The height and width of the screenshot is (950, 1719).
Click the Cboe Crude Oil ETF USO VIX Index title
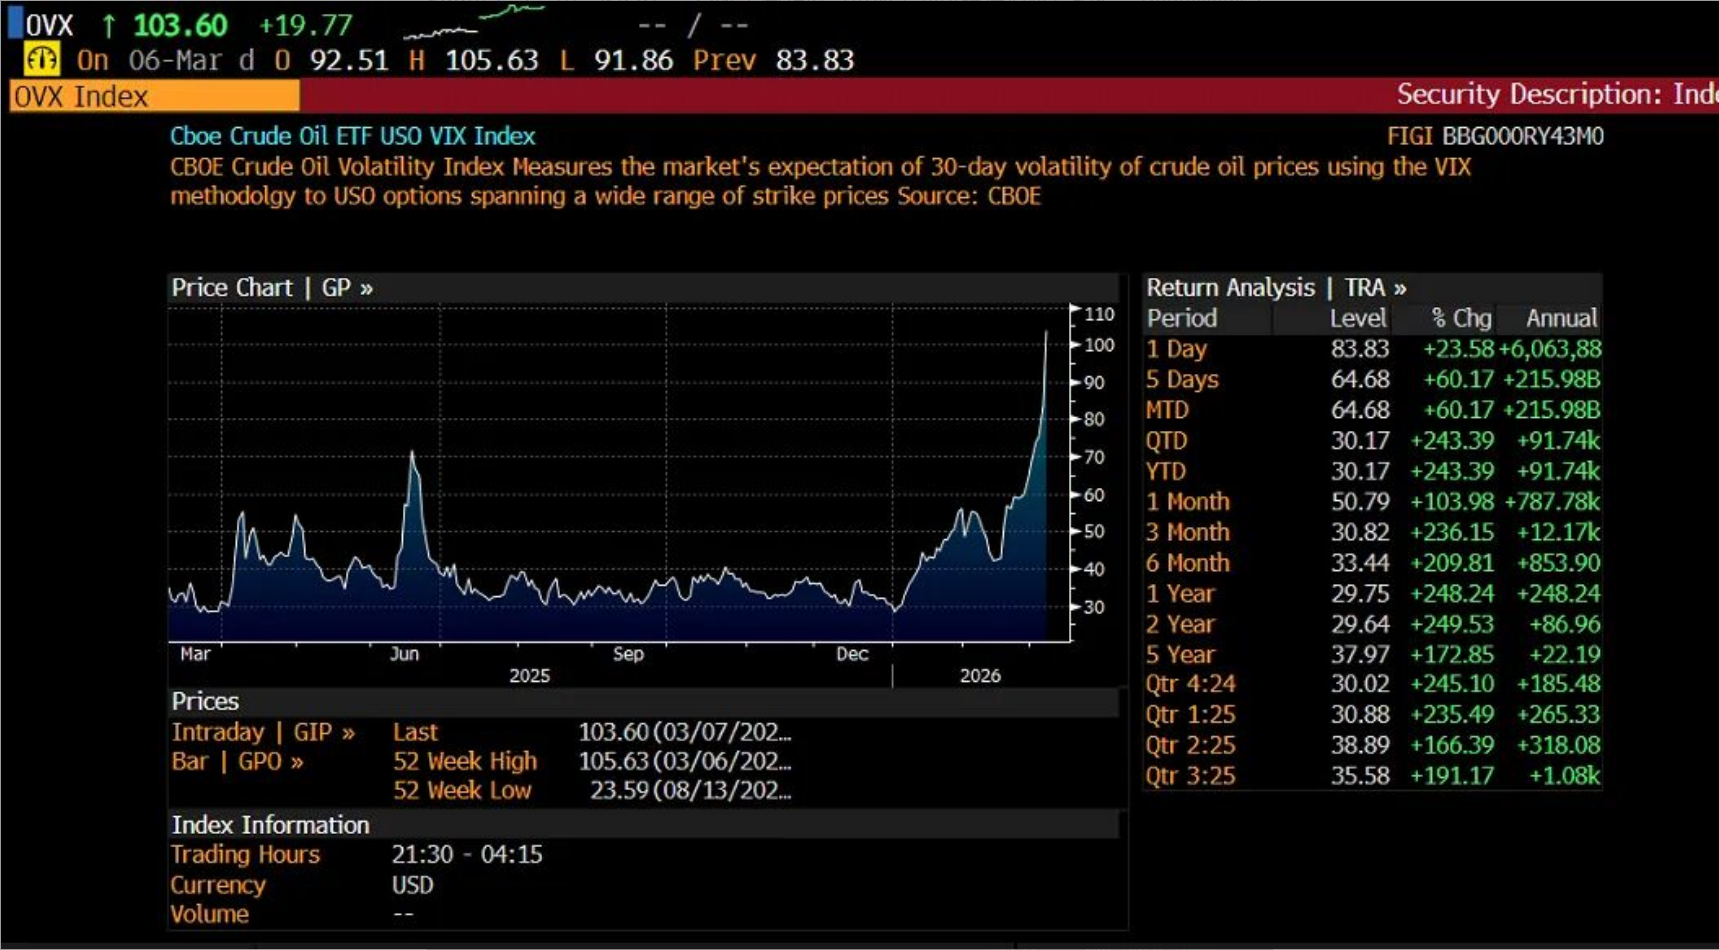352,136
